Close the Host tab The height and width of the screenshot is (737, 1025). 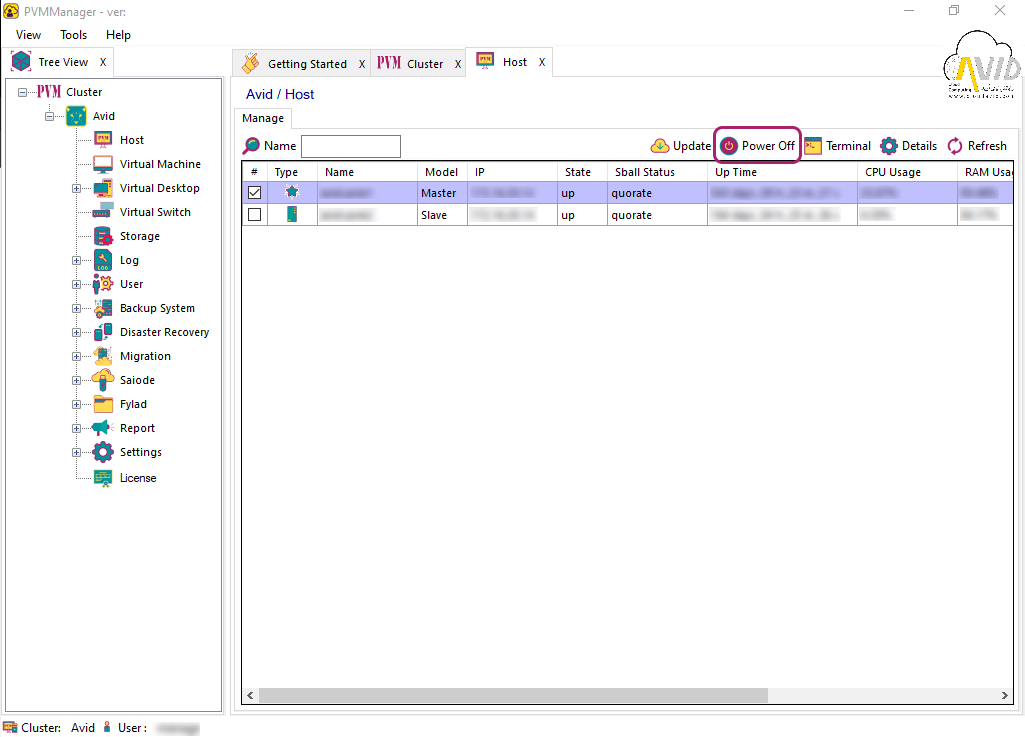click(x=542, y=62)
